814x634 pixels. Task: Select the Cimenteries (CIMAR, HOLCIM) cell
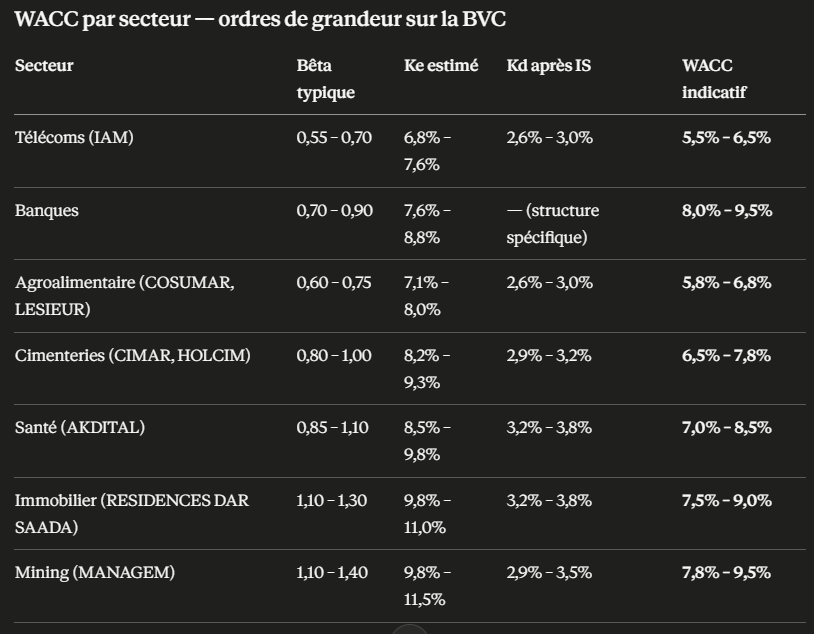(132, 356)
